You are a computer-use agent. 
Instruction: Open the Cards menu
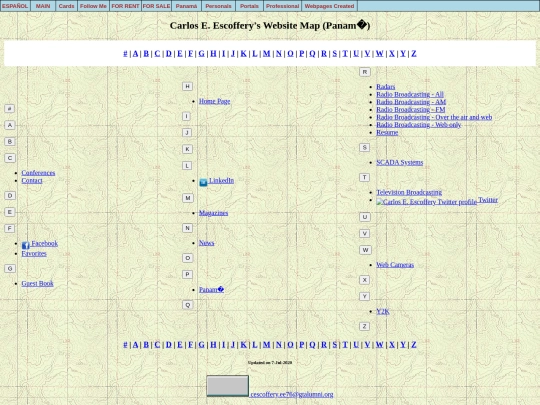coord(66,6)
